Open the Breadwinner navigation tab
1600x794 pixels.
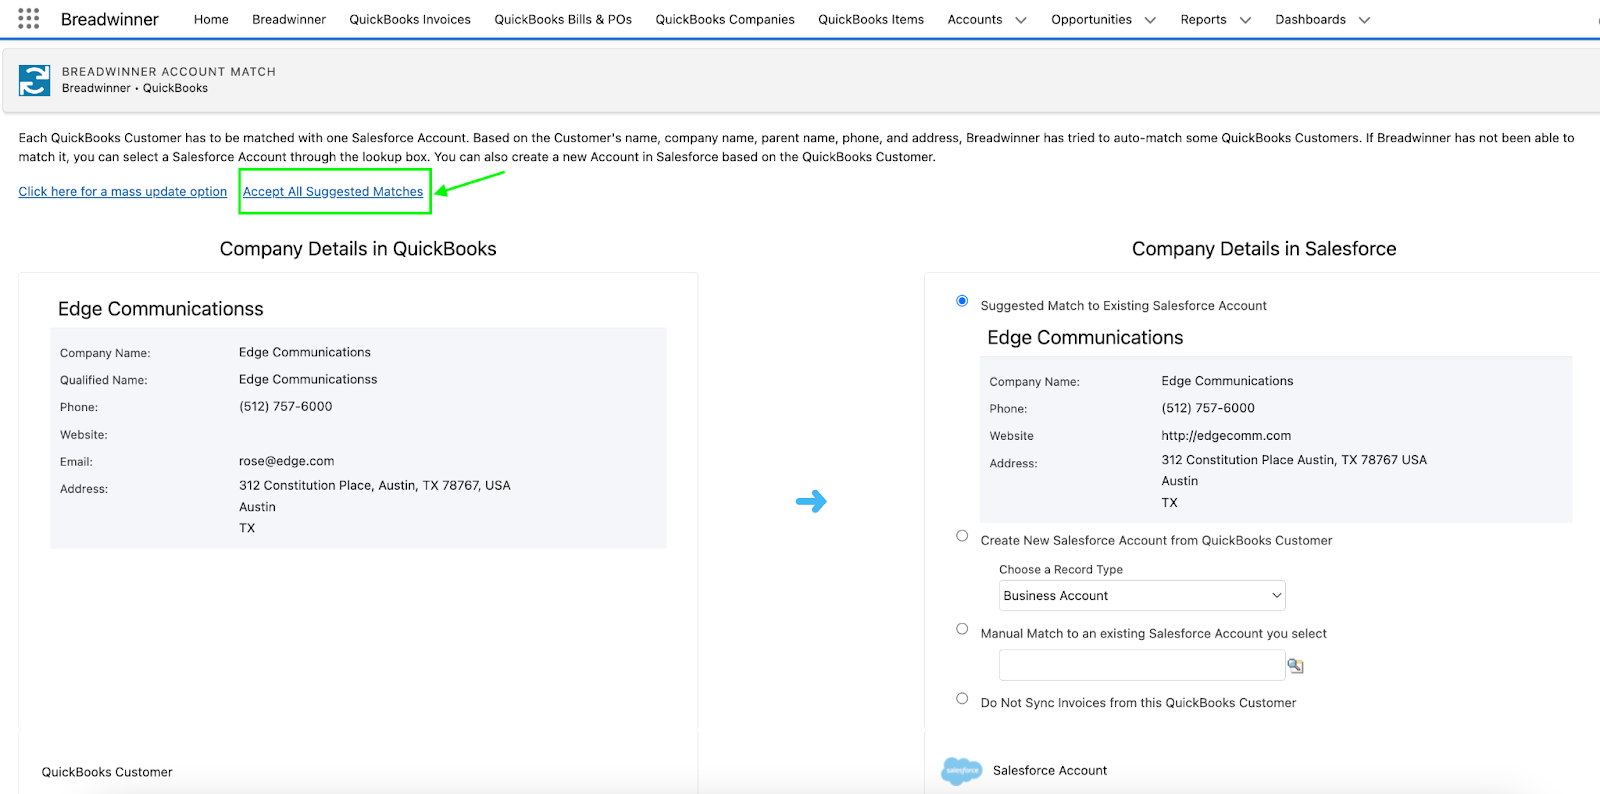point(289,19)
